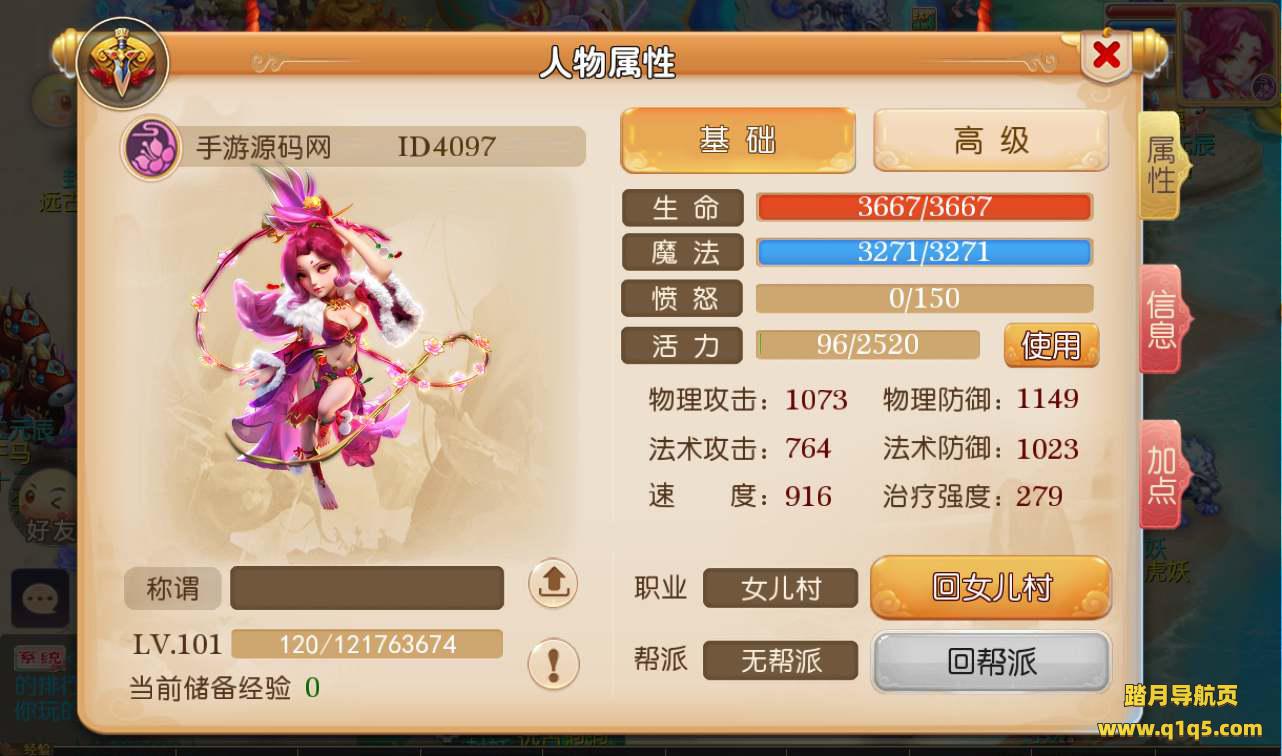Tap the purple lotus faction icon
Screen dimensions: 1282x756
coord(150,147)
